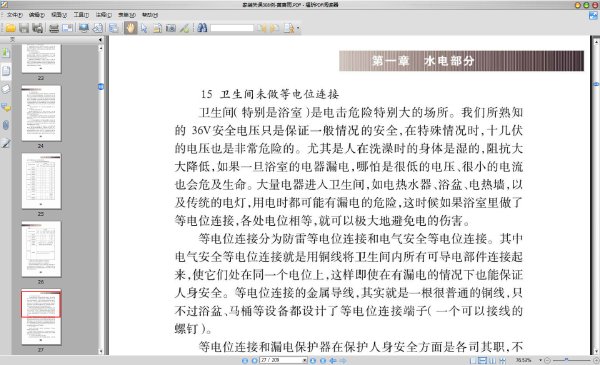Save the document with the floppy icon

coord(24,28)
